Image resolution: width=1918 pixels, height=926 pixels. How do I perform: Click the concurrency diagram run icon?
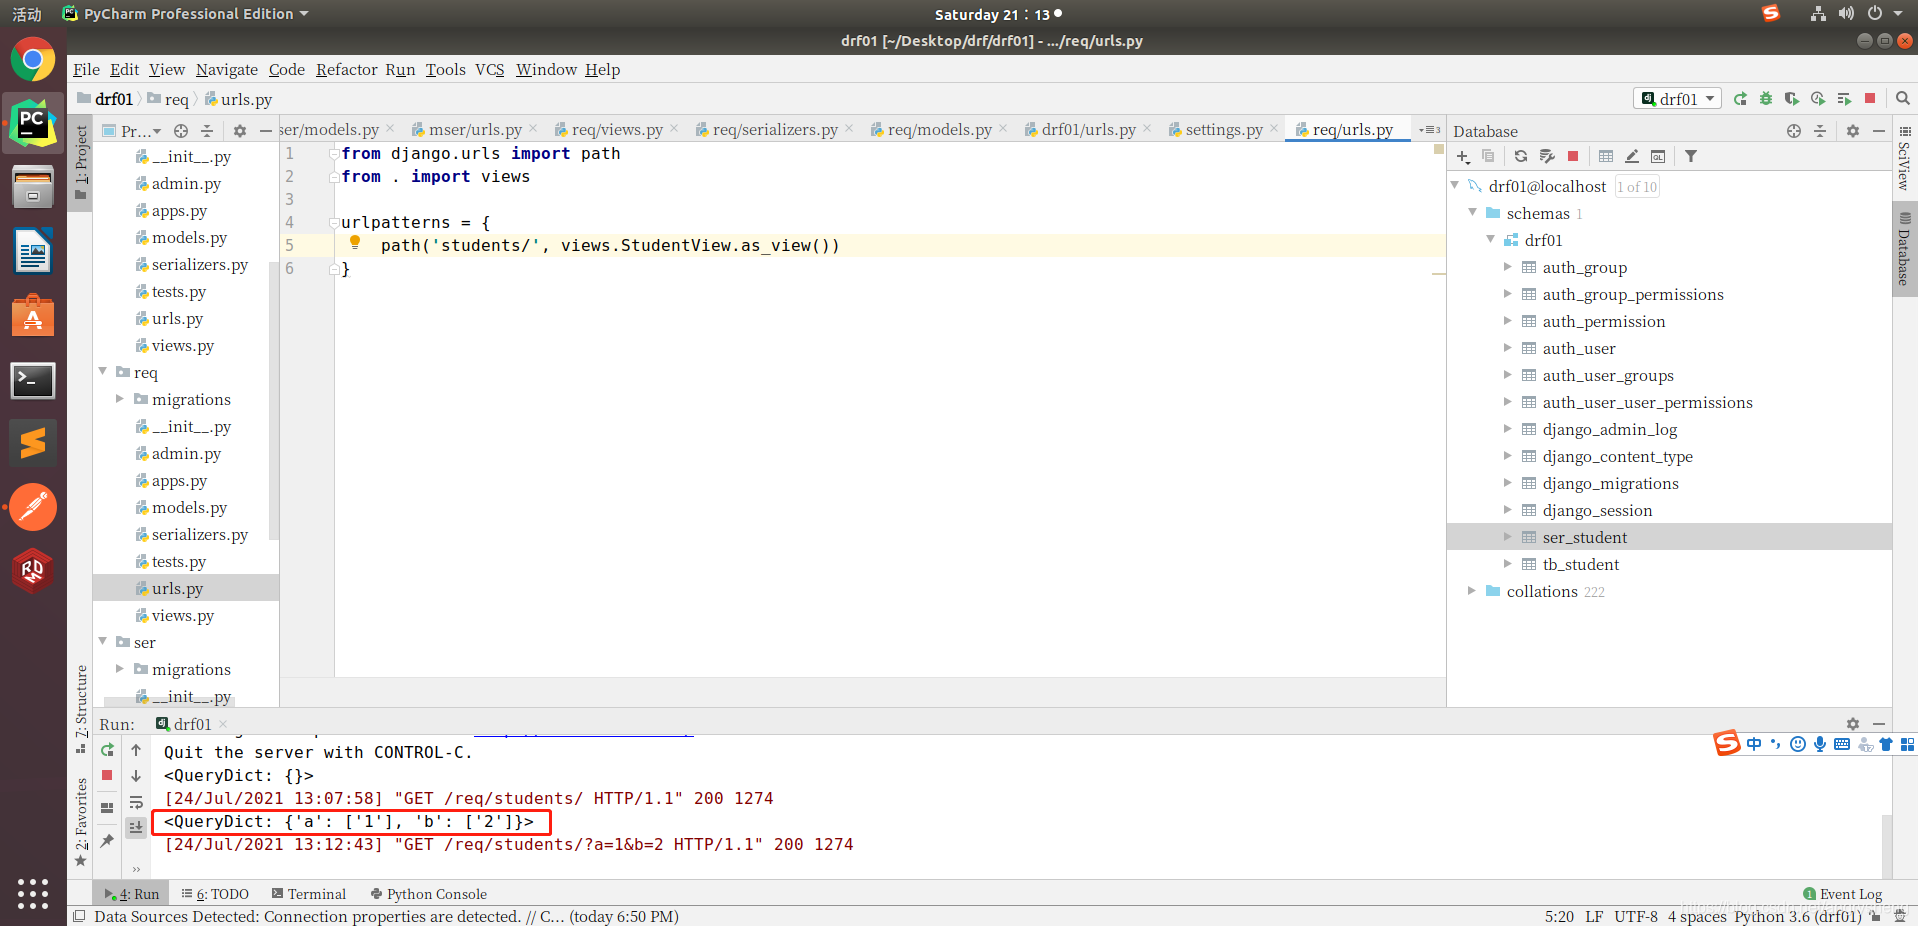click(1844, 99)
